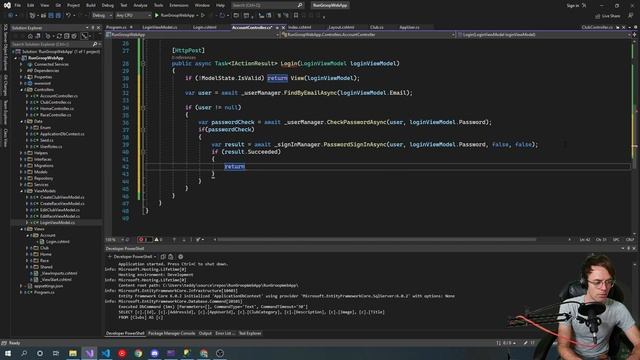Open the Any CPU platform dropdown
Screen dimensions: 640x360
tap(133, 16)
